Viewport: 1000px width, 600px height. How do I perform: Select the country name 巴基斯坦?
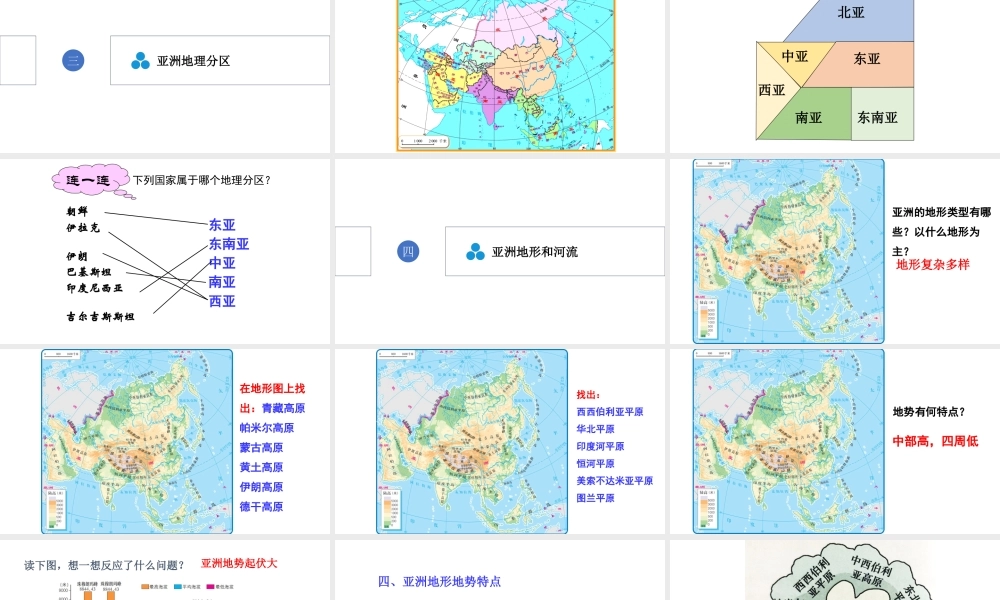click(x=89, y=272)
